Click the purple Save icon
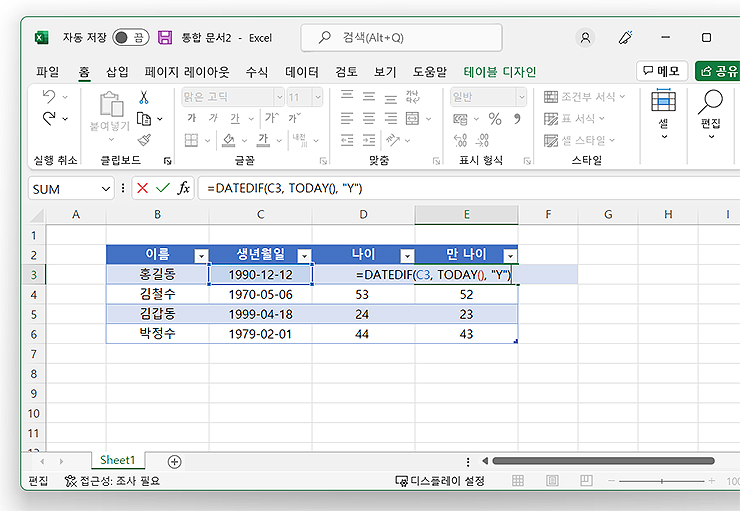This screenshot has width=740, height=511. pyautogui.click(x=165, y=37)
